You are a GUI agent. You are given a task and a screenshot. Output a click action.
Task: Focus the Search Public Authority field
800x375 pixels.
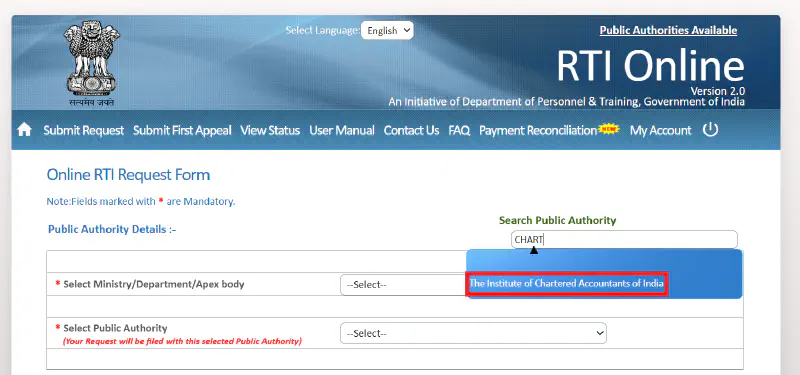point(624,239)
